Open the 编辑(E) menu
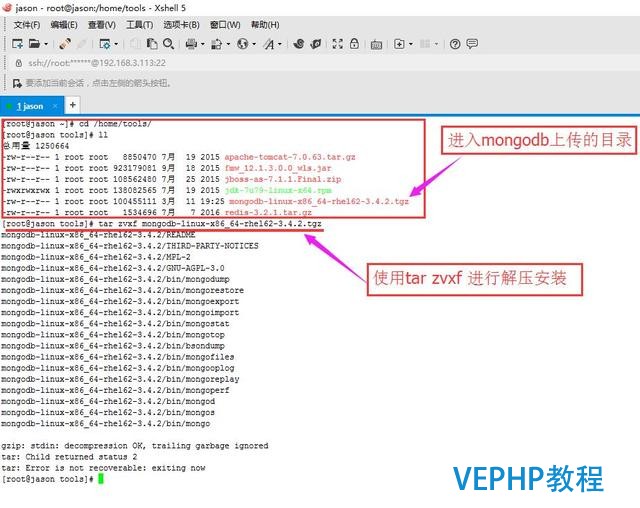 (x=64, y=25)
